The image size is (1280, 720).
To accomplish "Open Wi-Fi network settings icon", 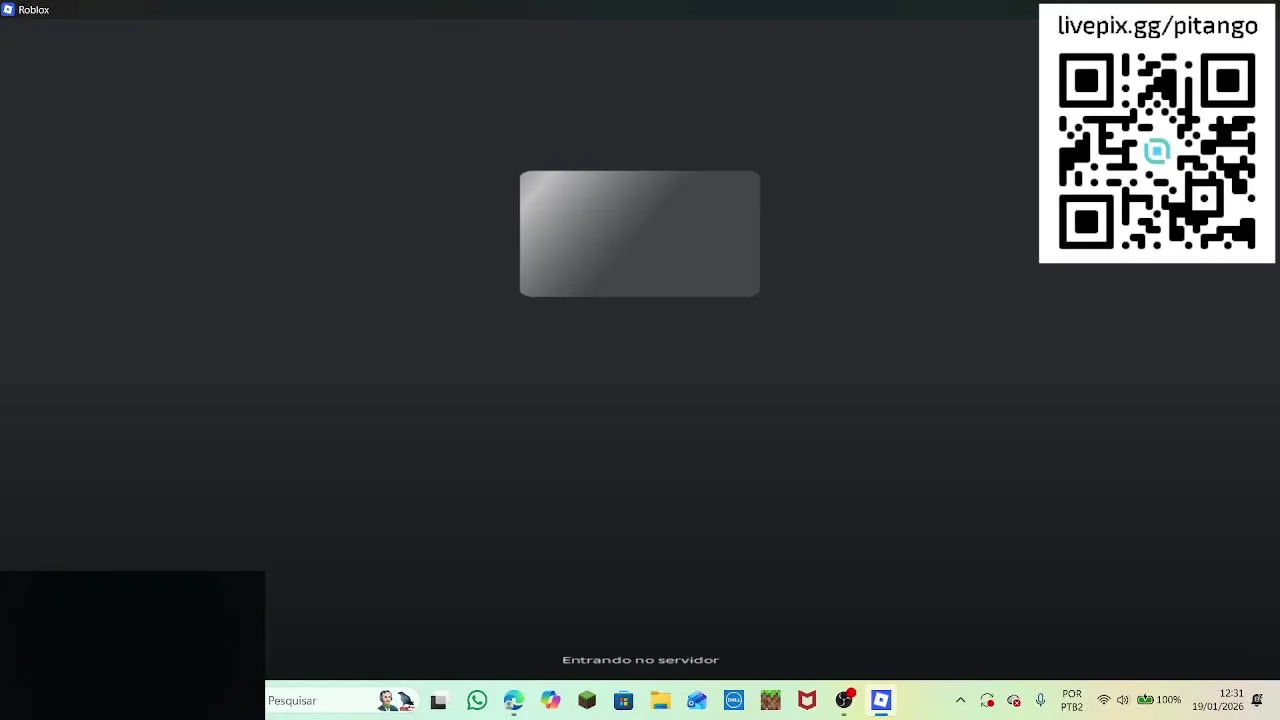I will [x=1104, y=701].
